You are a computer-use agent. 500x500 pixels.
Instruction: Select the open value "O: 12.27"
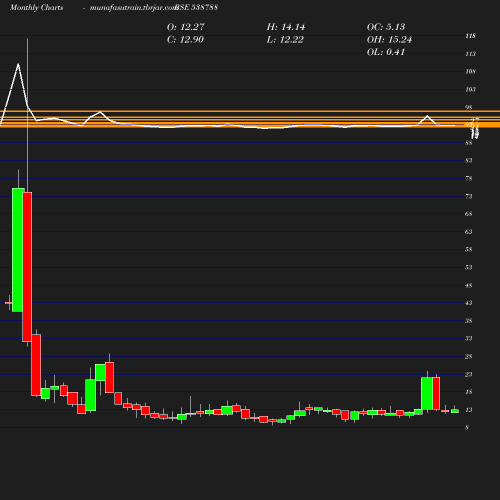(x=186, y=27)
